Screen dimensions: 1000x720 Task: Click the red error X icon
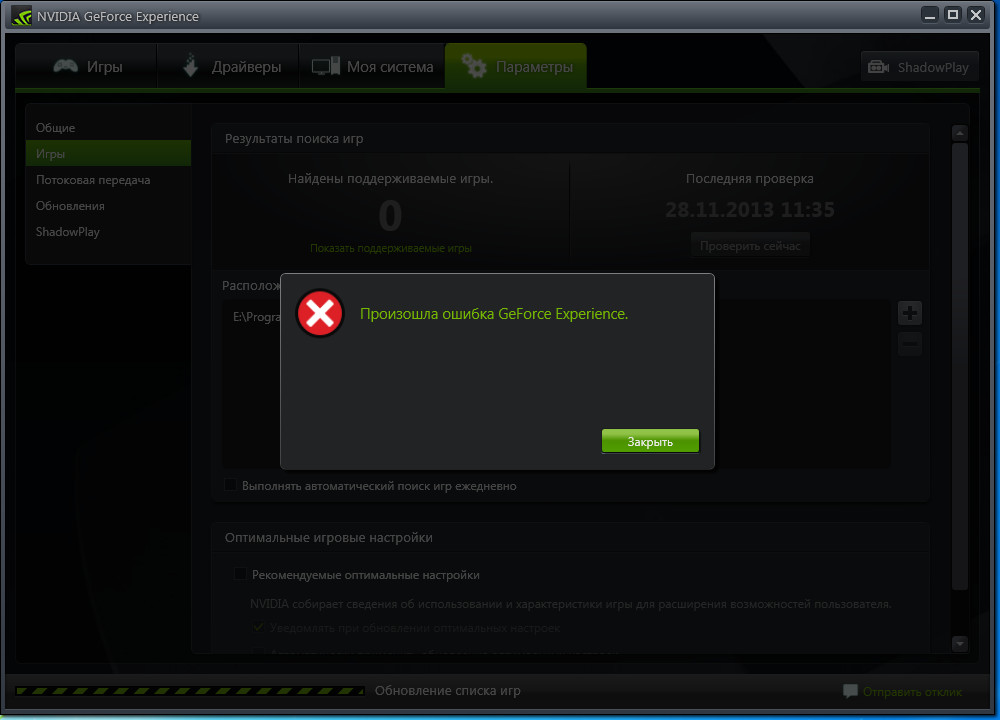coord(320,313)
